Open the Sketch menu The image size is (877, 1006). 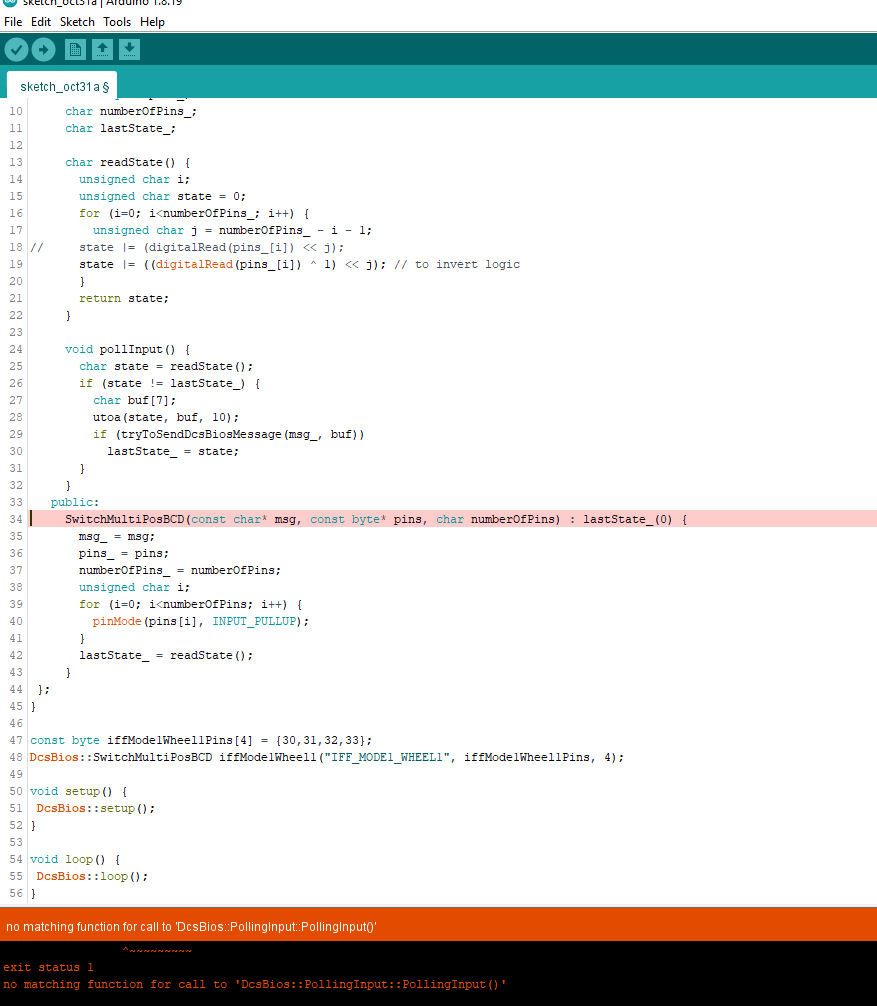click(x=77, y=22)
